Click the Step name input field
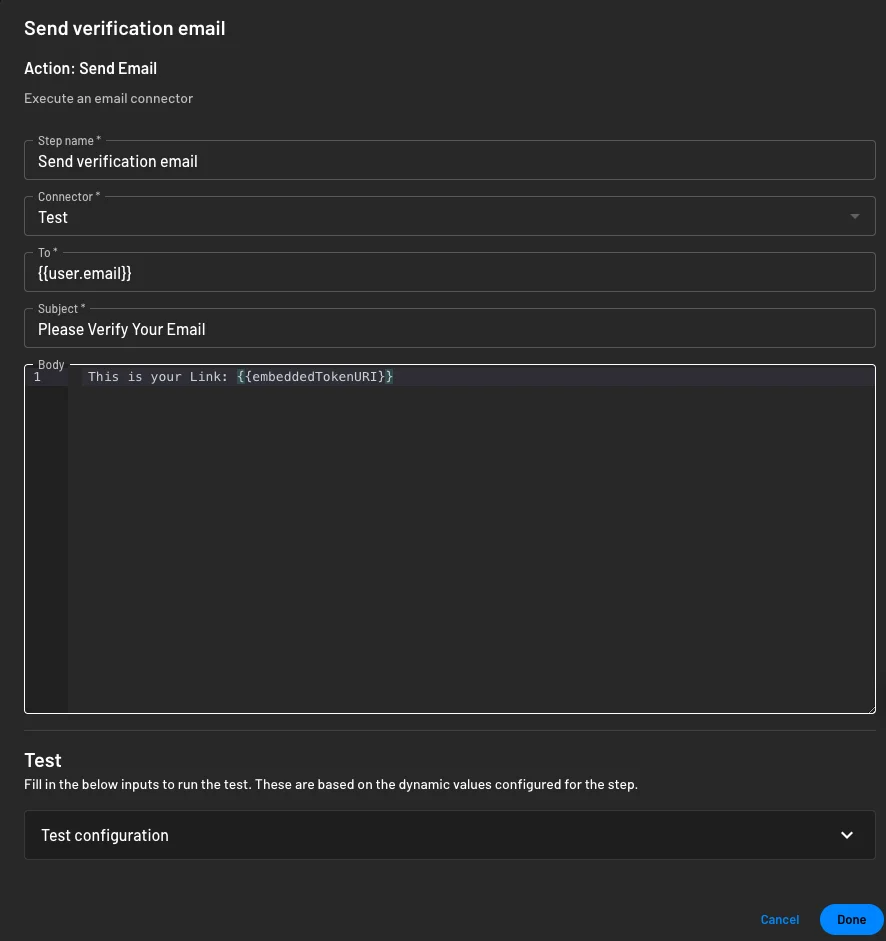Viewport: 886px width, 941px height. (450, 160)
